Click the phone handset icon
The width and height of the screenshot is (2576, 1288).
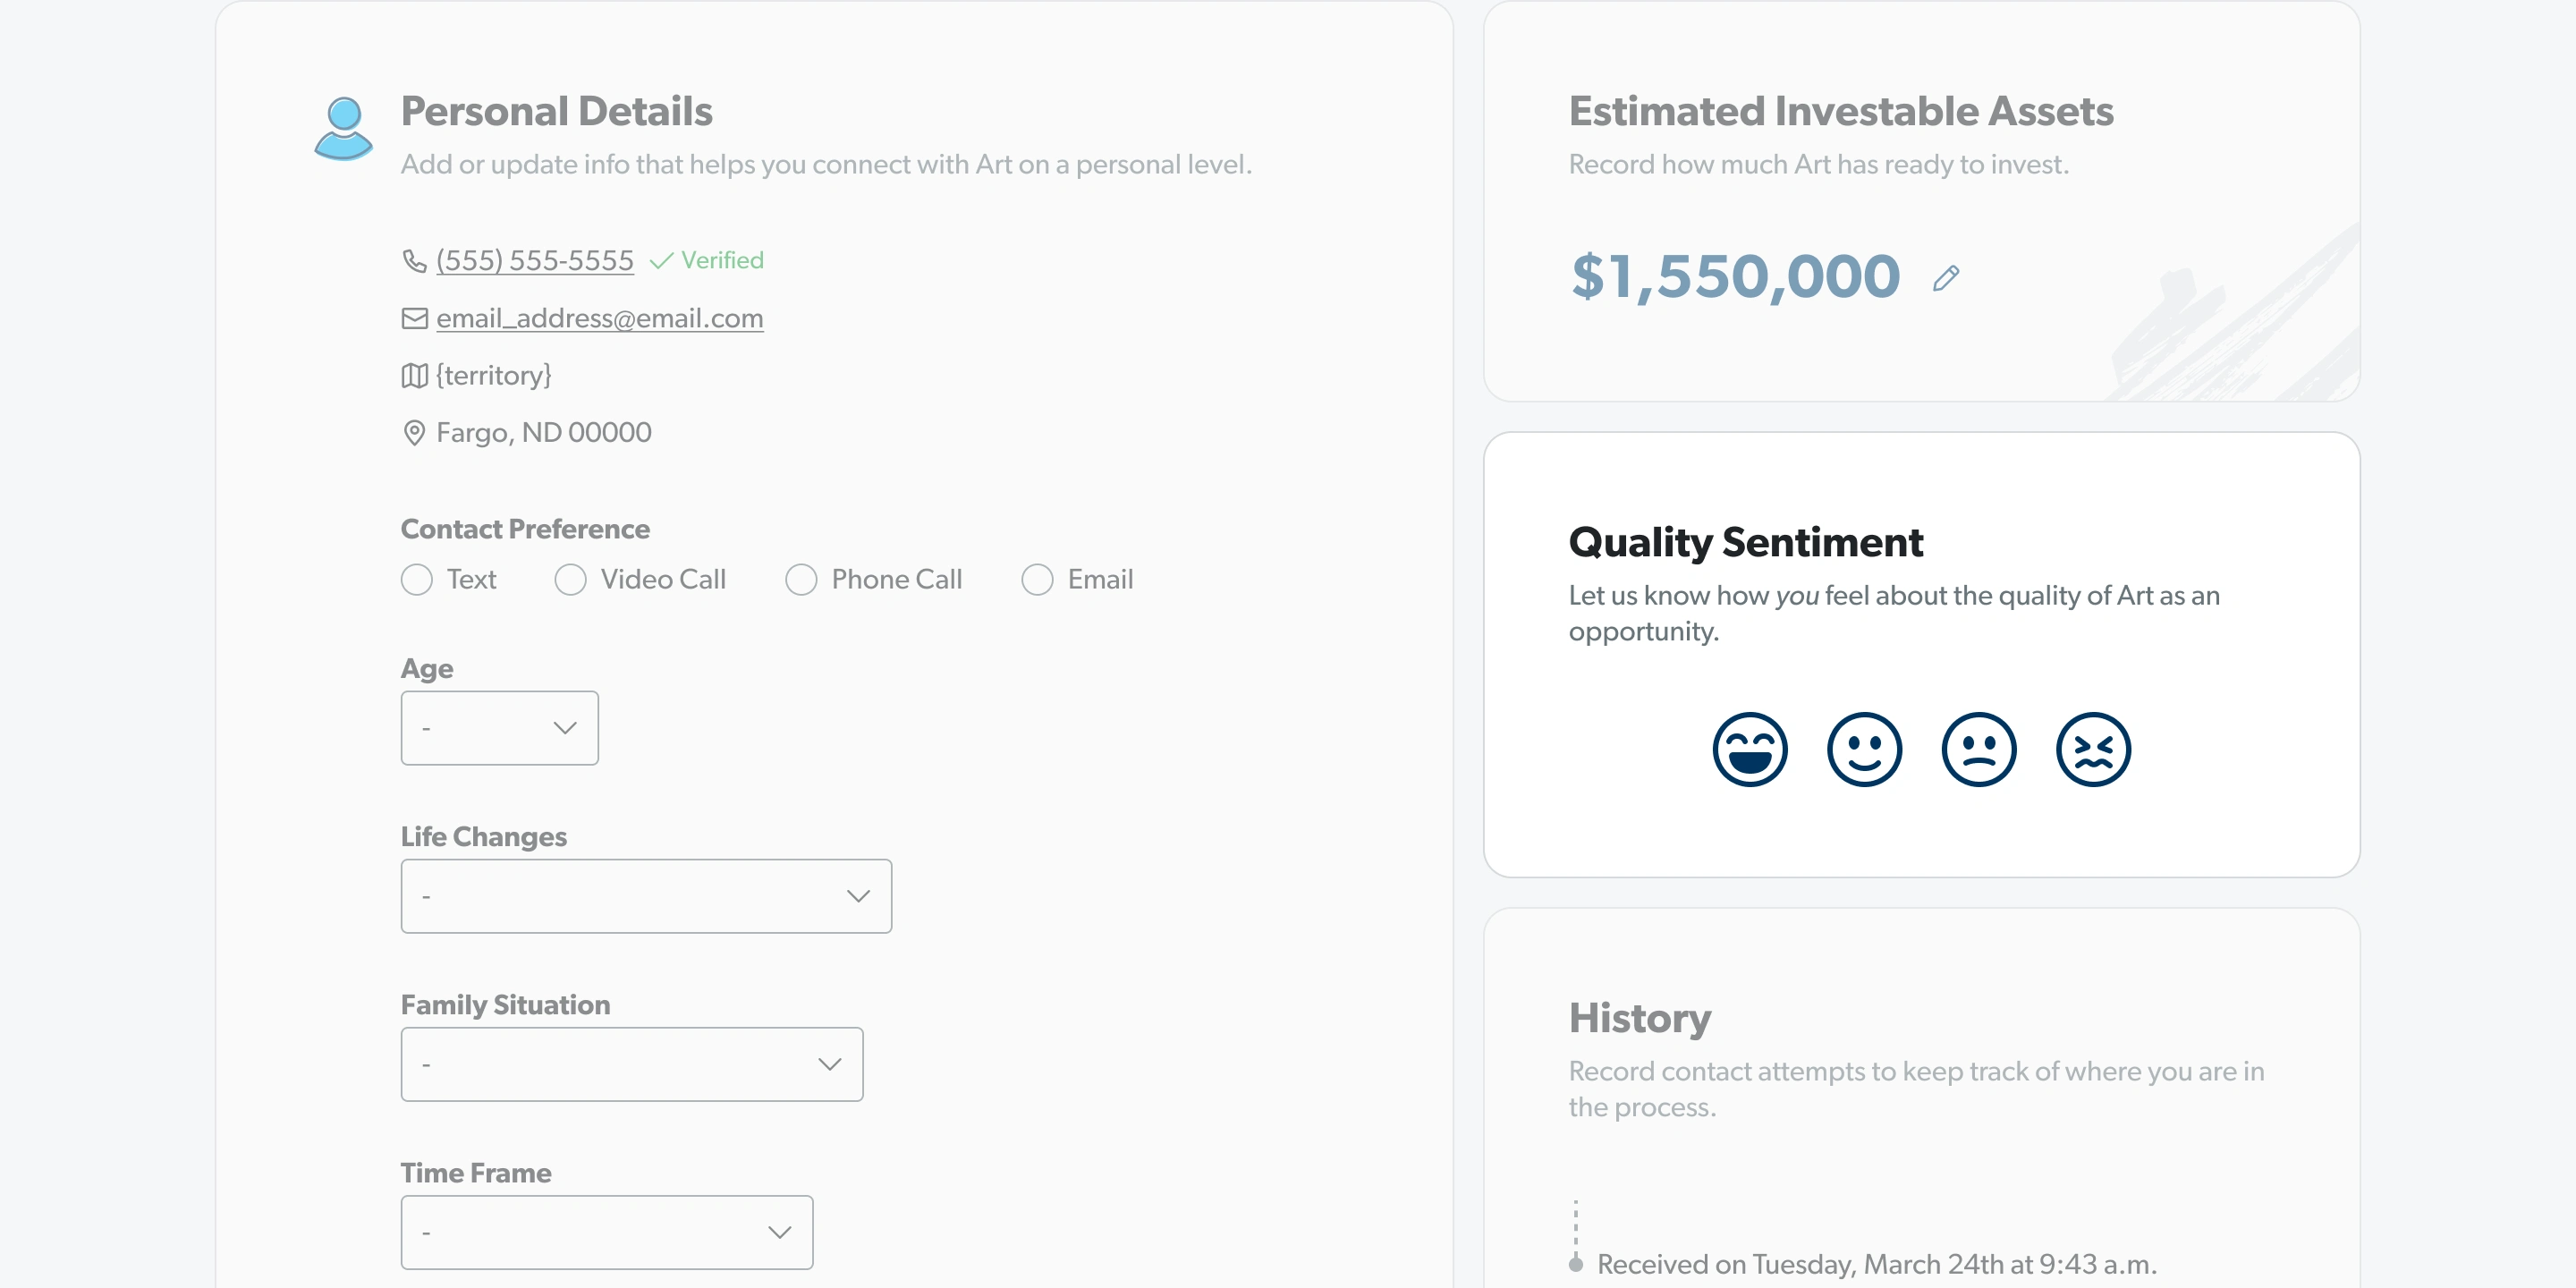[414, 261]
